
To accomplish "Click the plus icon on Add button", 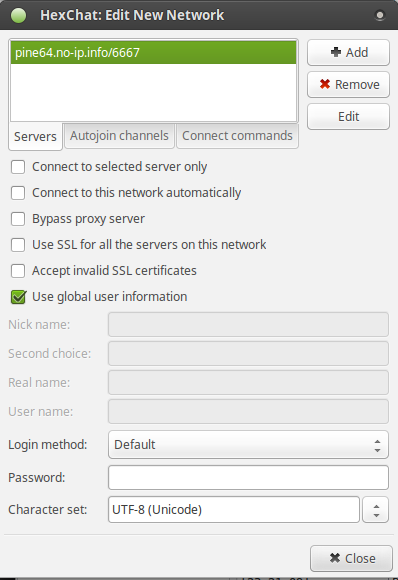I will 335,52.
